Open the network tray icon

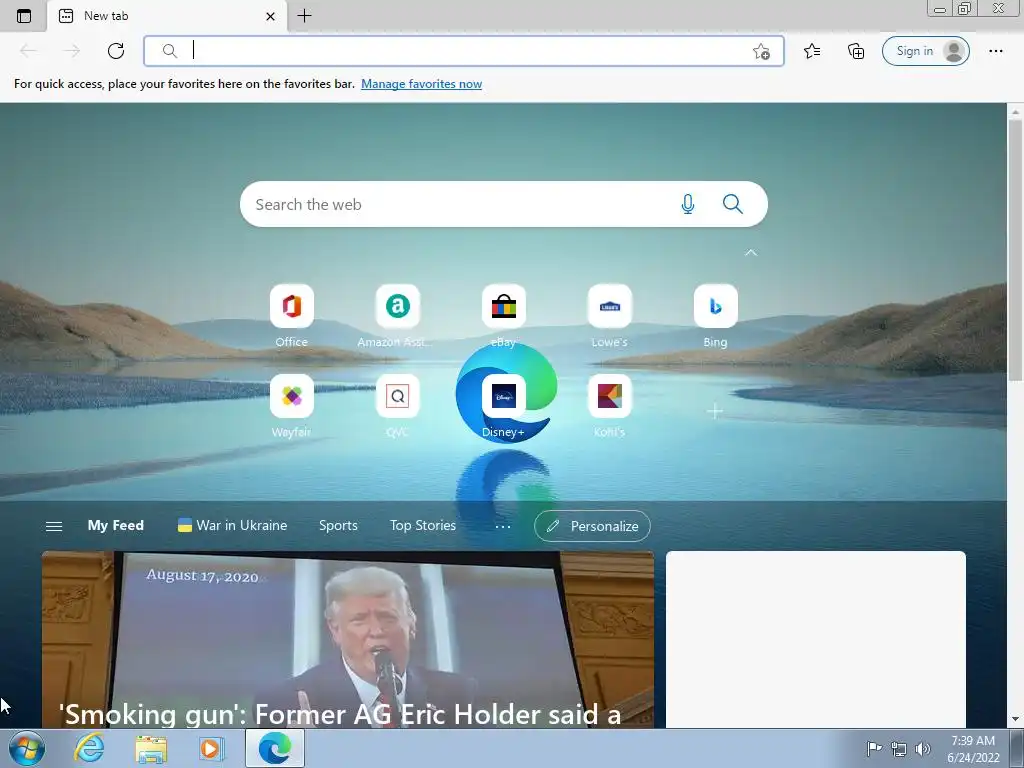coord(899,749)
